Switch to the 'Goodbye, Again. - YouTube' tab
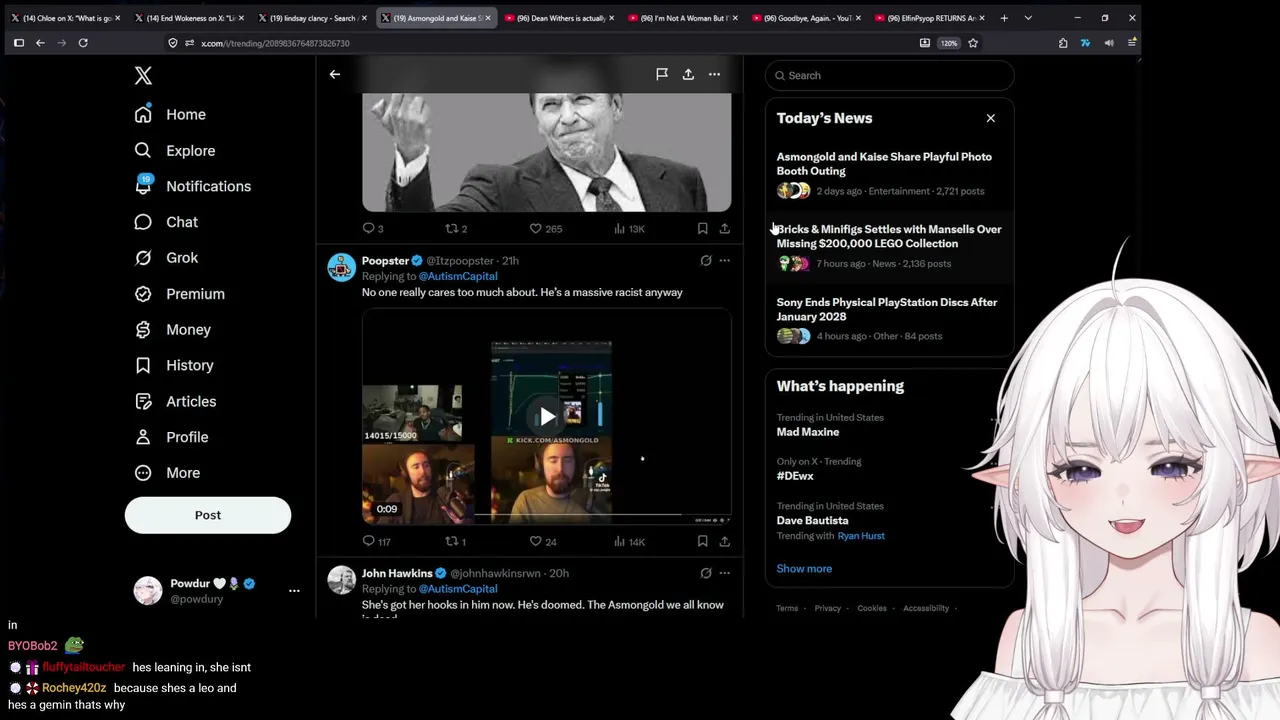1280x720 pixels. point(805,18)
